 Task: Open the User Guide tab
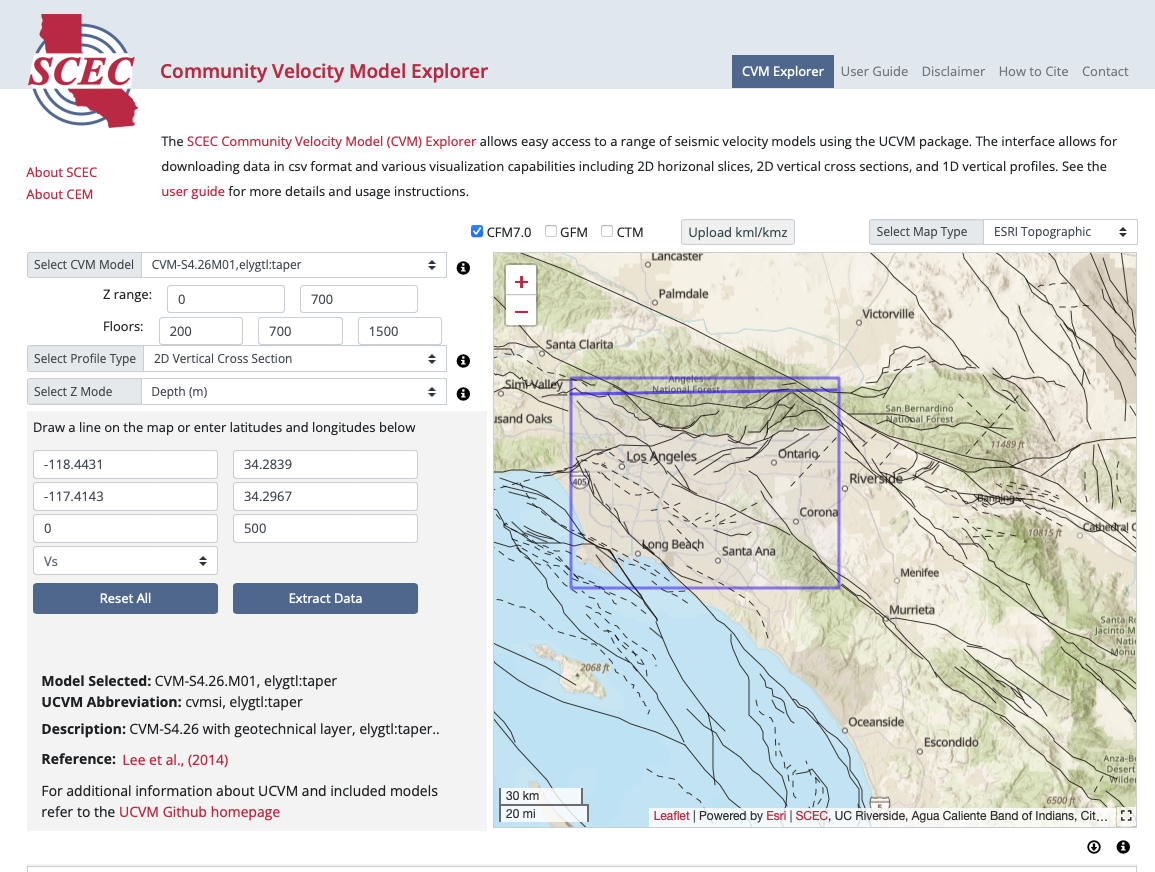[x=874, y=71]
